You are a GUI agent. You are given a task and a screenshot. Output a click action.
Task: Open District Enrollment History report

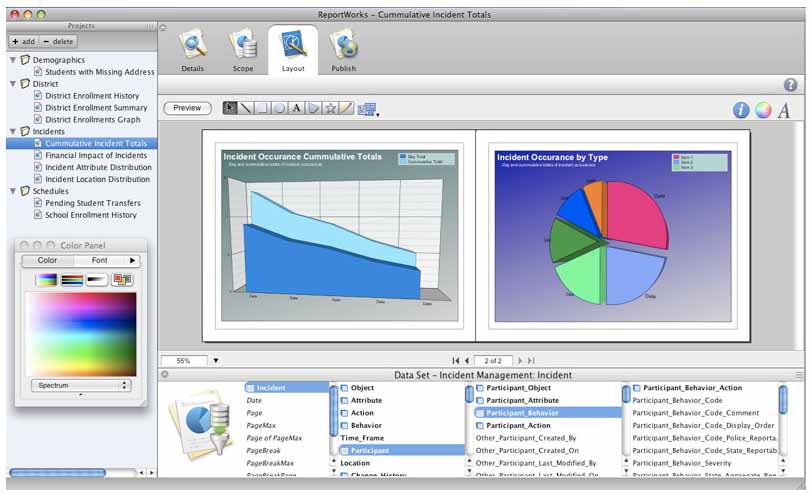click(x=86, y=96)
